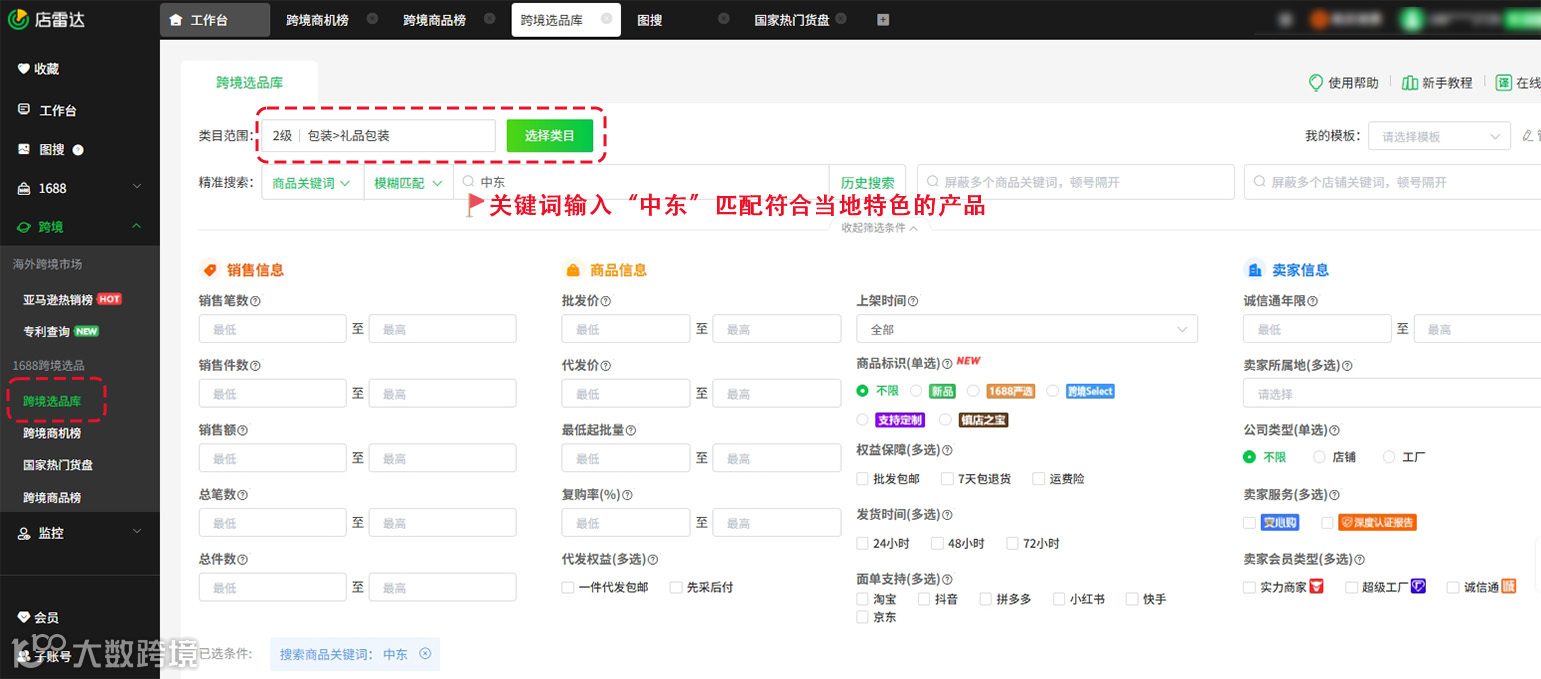Expand the 监控 sidebar menu

(x=137, y=533)
